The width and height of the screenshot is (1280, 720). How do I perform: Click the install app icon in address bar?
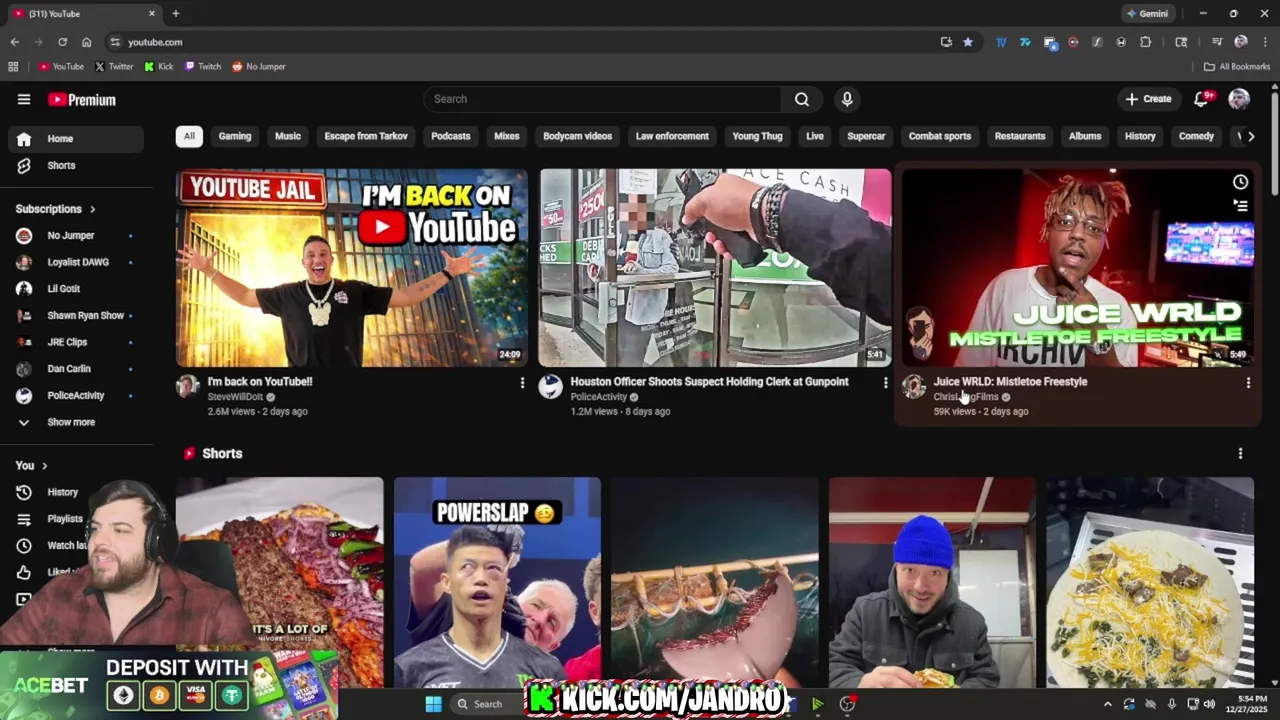[946, 42]
